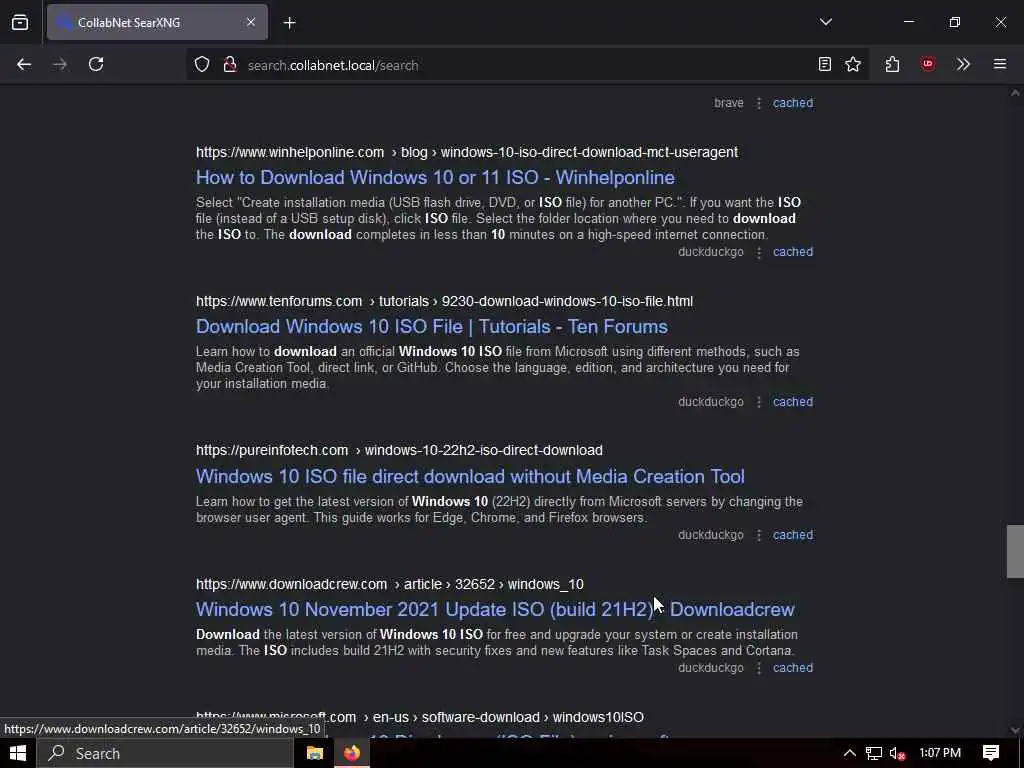Go back to the previous page
1024x768 pixels.
(24, 64)
